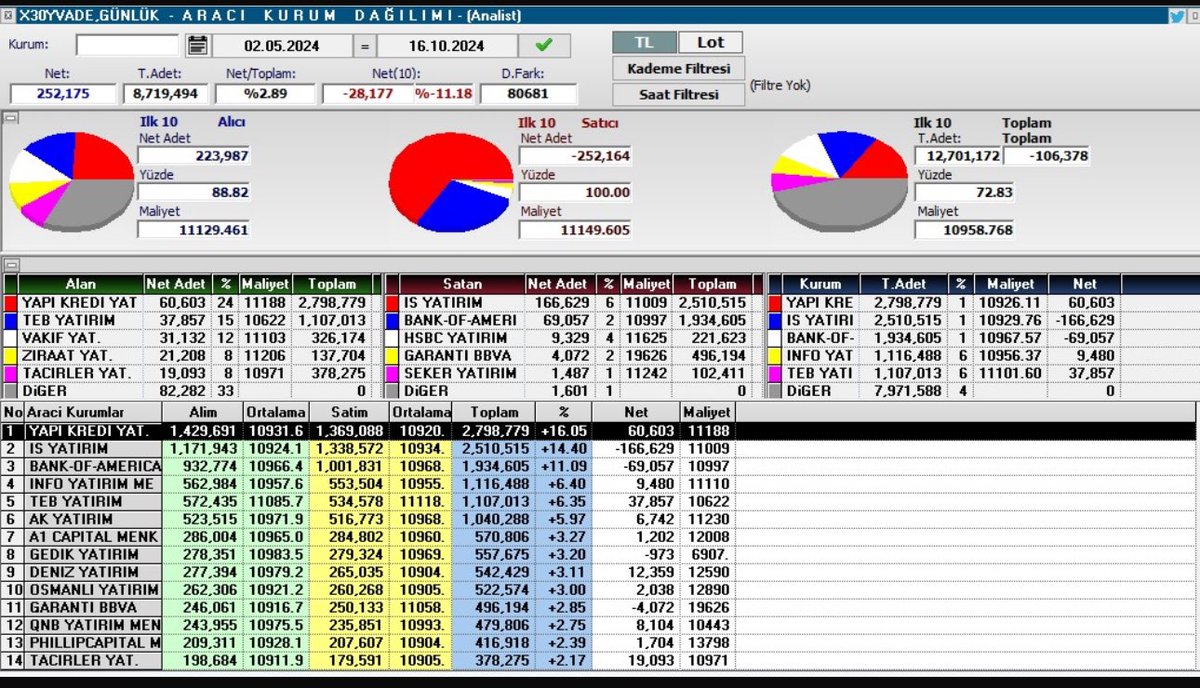This screenshot has width=1200, height=688.
Task: Click the T.Adet value 8,719,494
Action: 166,94
